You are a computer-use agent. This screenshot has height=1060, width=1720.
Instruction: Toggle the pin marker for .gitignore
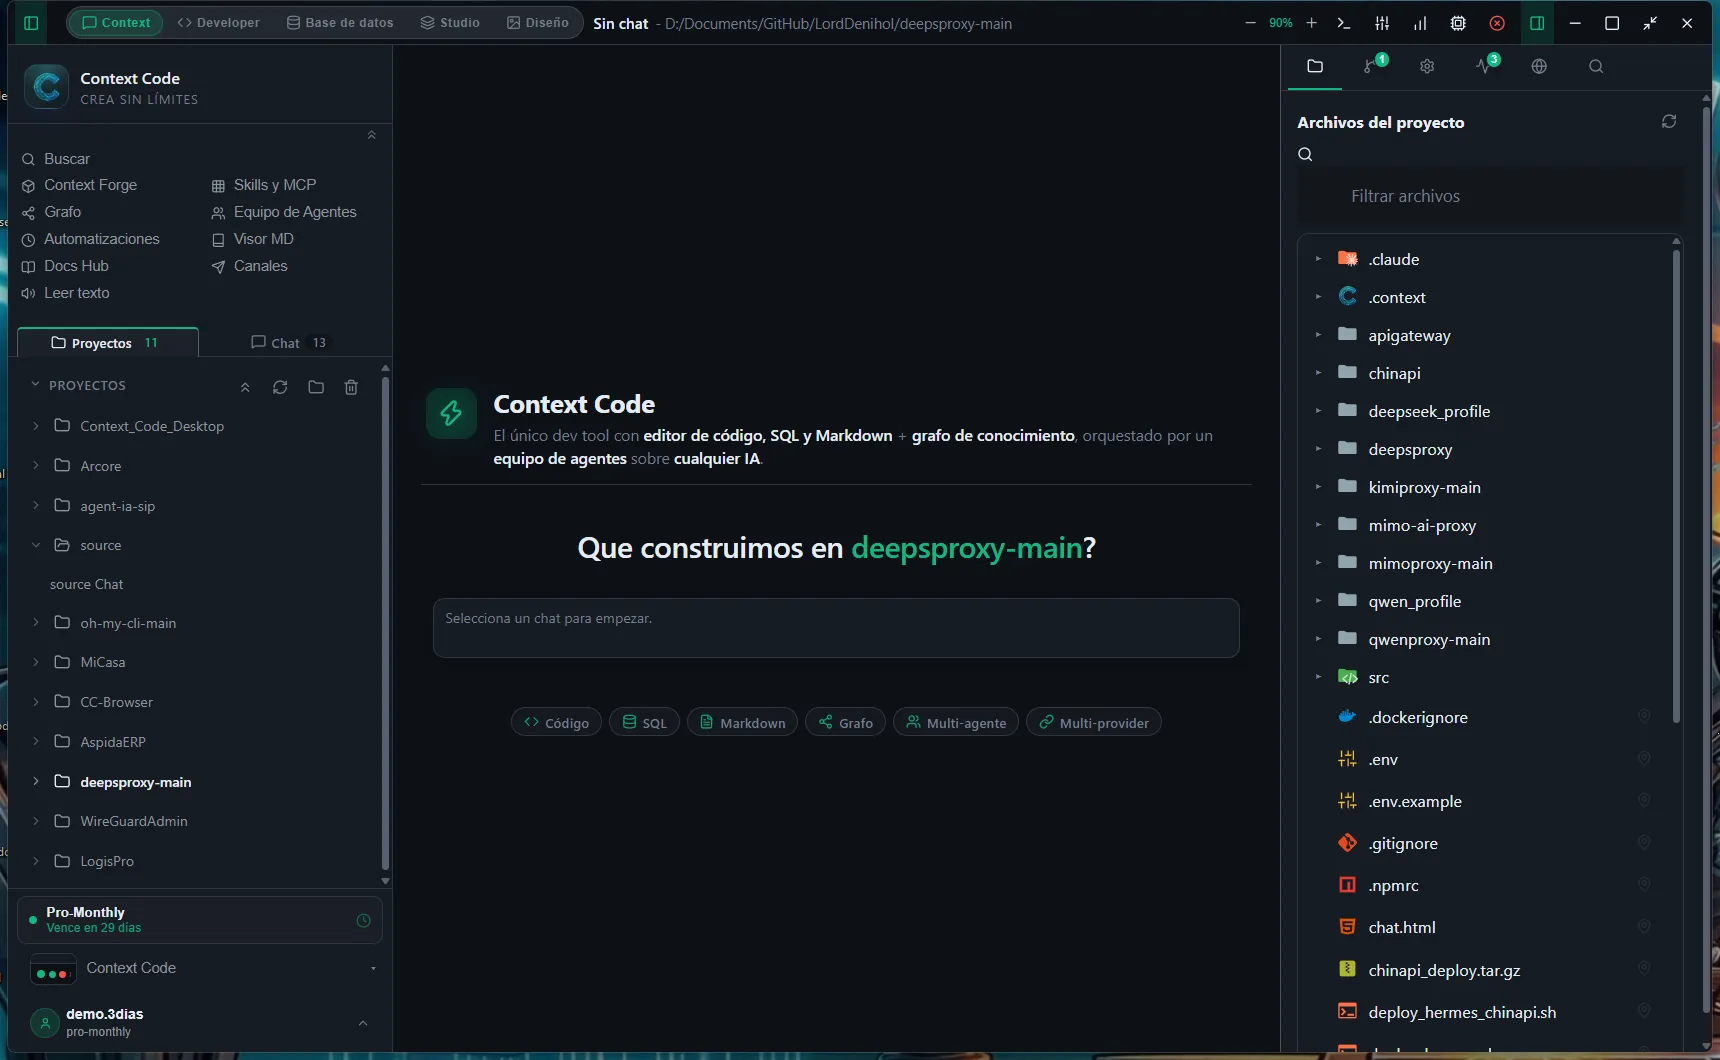[1643, 842]
